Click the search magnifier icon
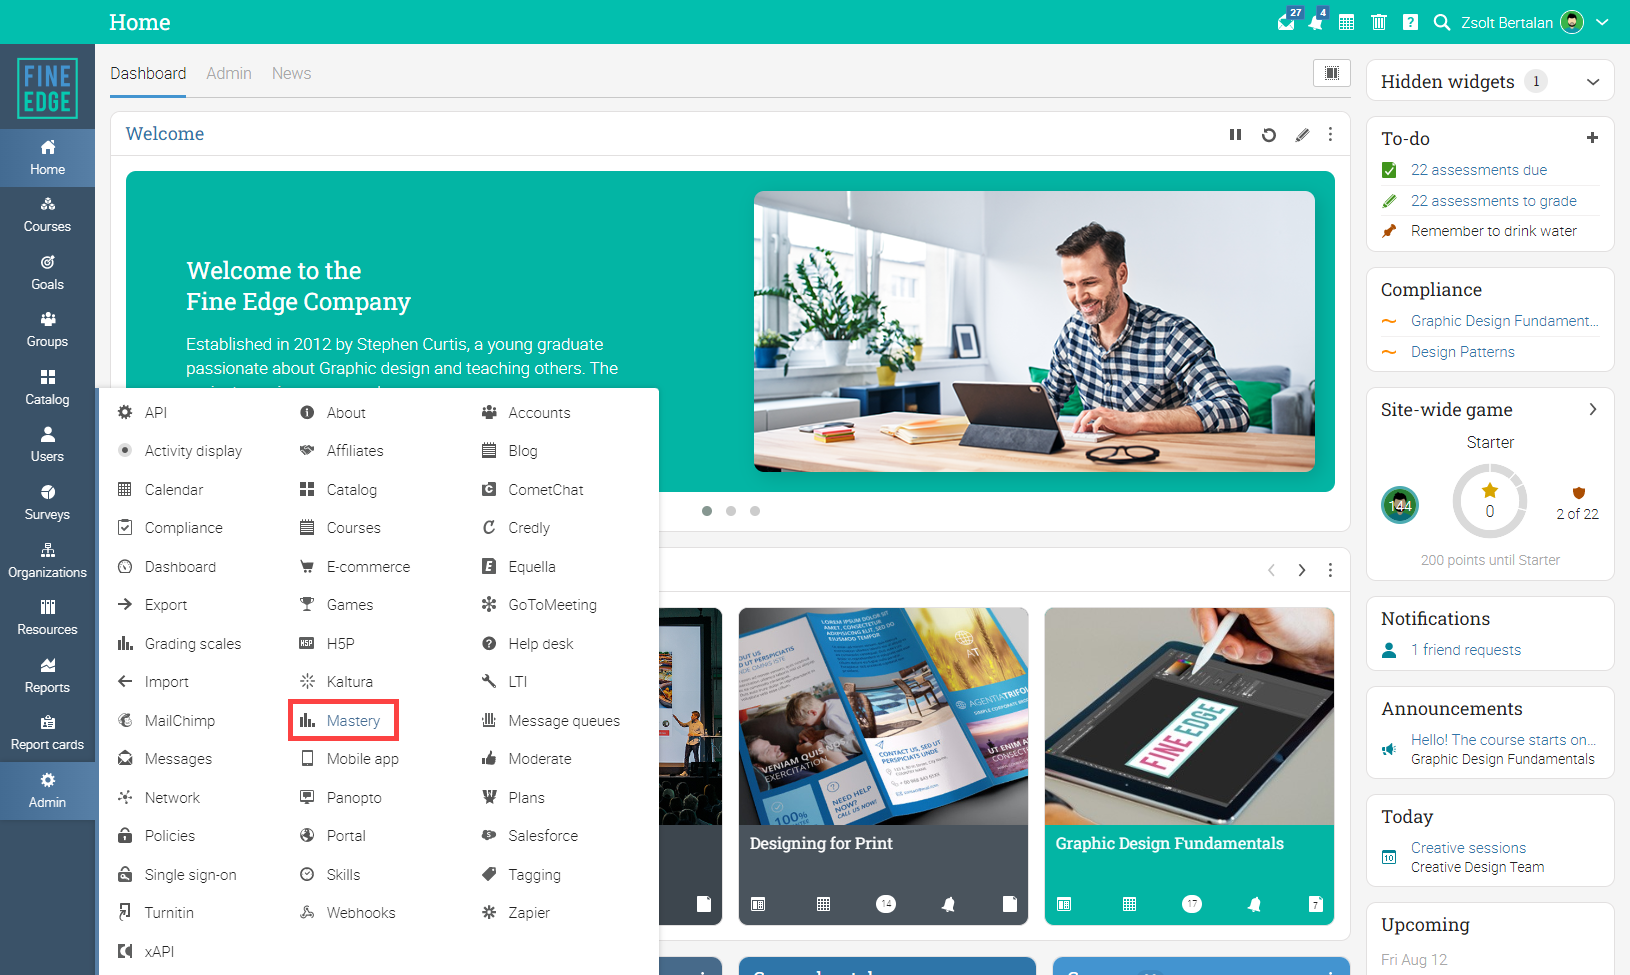1630x975 pixels. [x=1442, y=22]
